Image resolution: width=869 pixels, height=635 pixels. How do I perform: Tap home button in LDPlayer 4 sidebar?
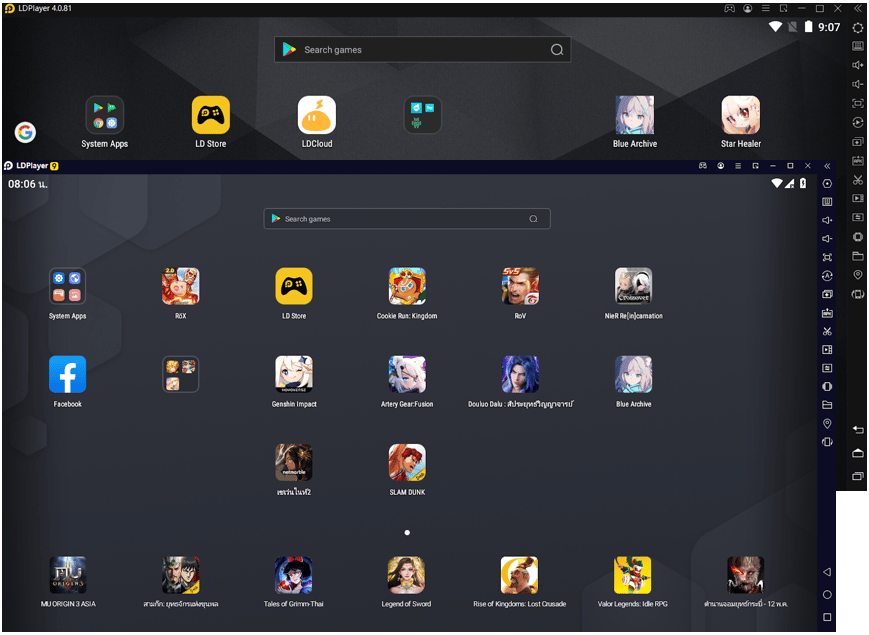(858, 453)
